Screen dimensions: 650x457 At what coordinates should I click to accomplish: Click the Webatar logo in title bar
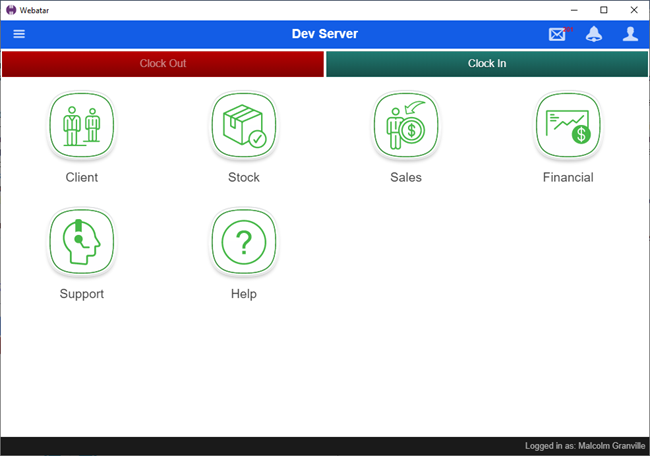(x=10, y=9)
